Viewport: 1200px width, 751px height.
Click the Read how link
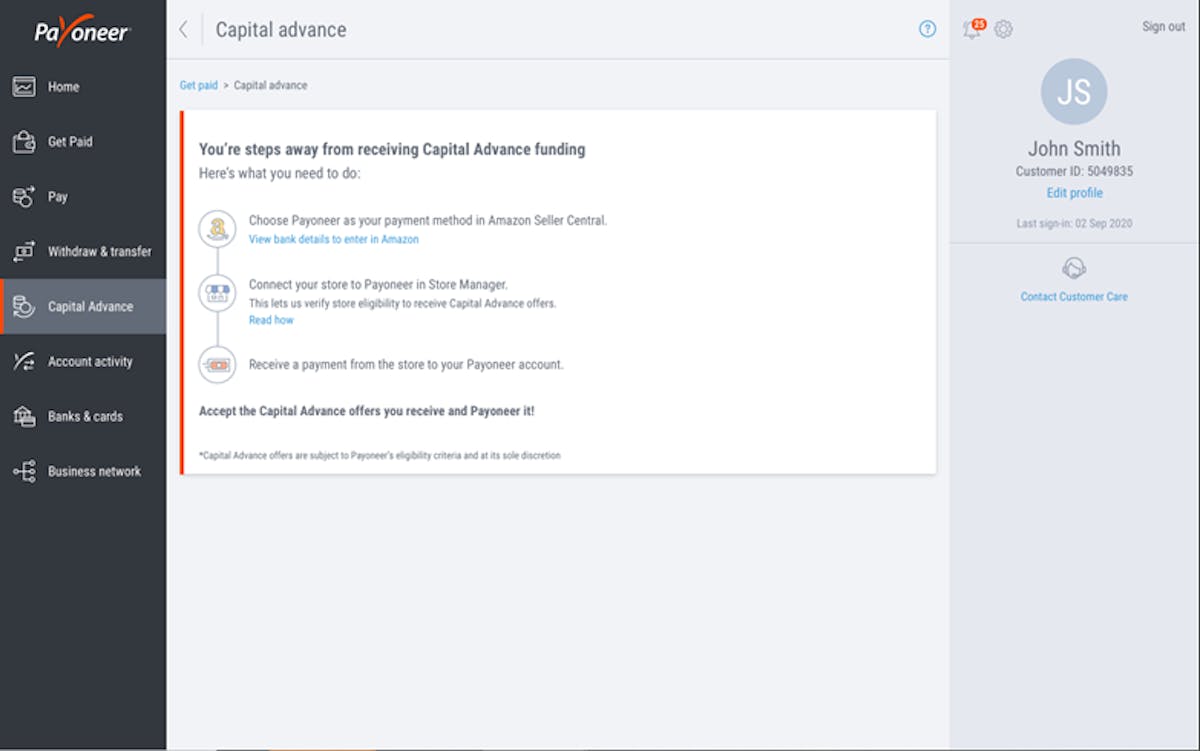pyautogui.click(x=271, y=320)
